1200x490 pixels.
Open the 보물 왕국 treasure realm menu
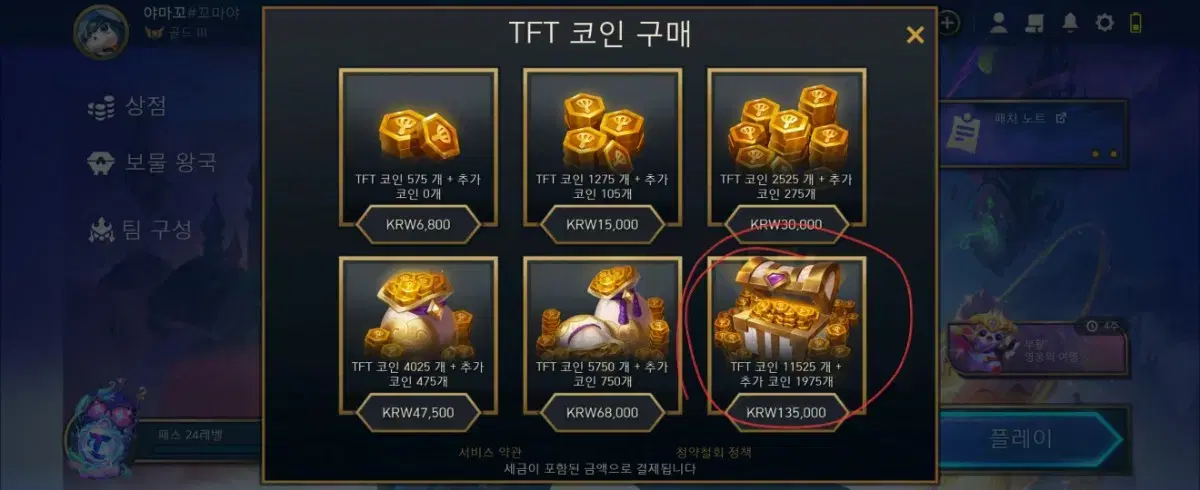pyautogui.click(x=151, y=163)
